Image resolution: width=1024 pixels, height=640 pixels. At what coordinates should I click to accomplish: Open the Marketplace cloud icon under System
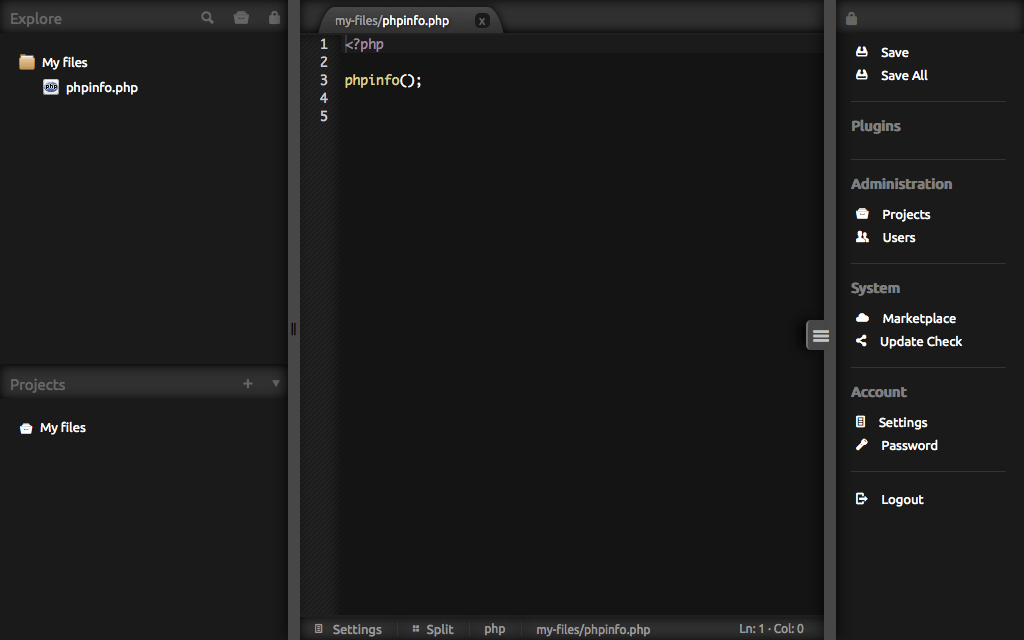(x=861, y=318)
